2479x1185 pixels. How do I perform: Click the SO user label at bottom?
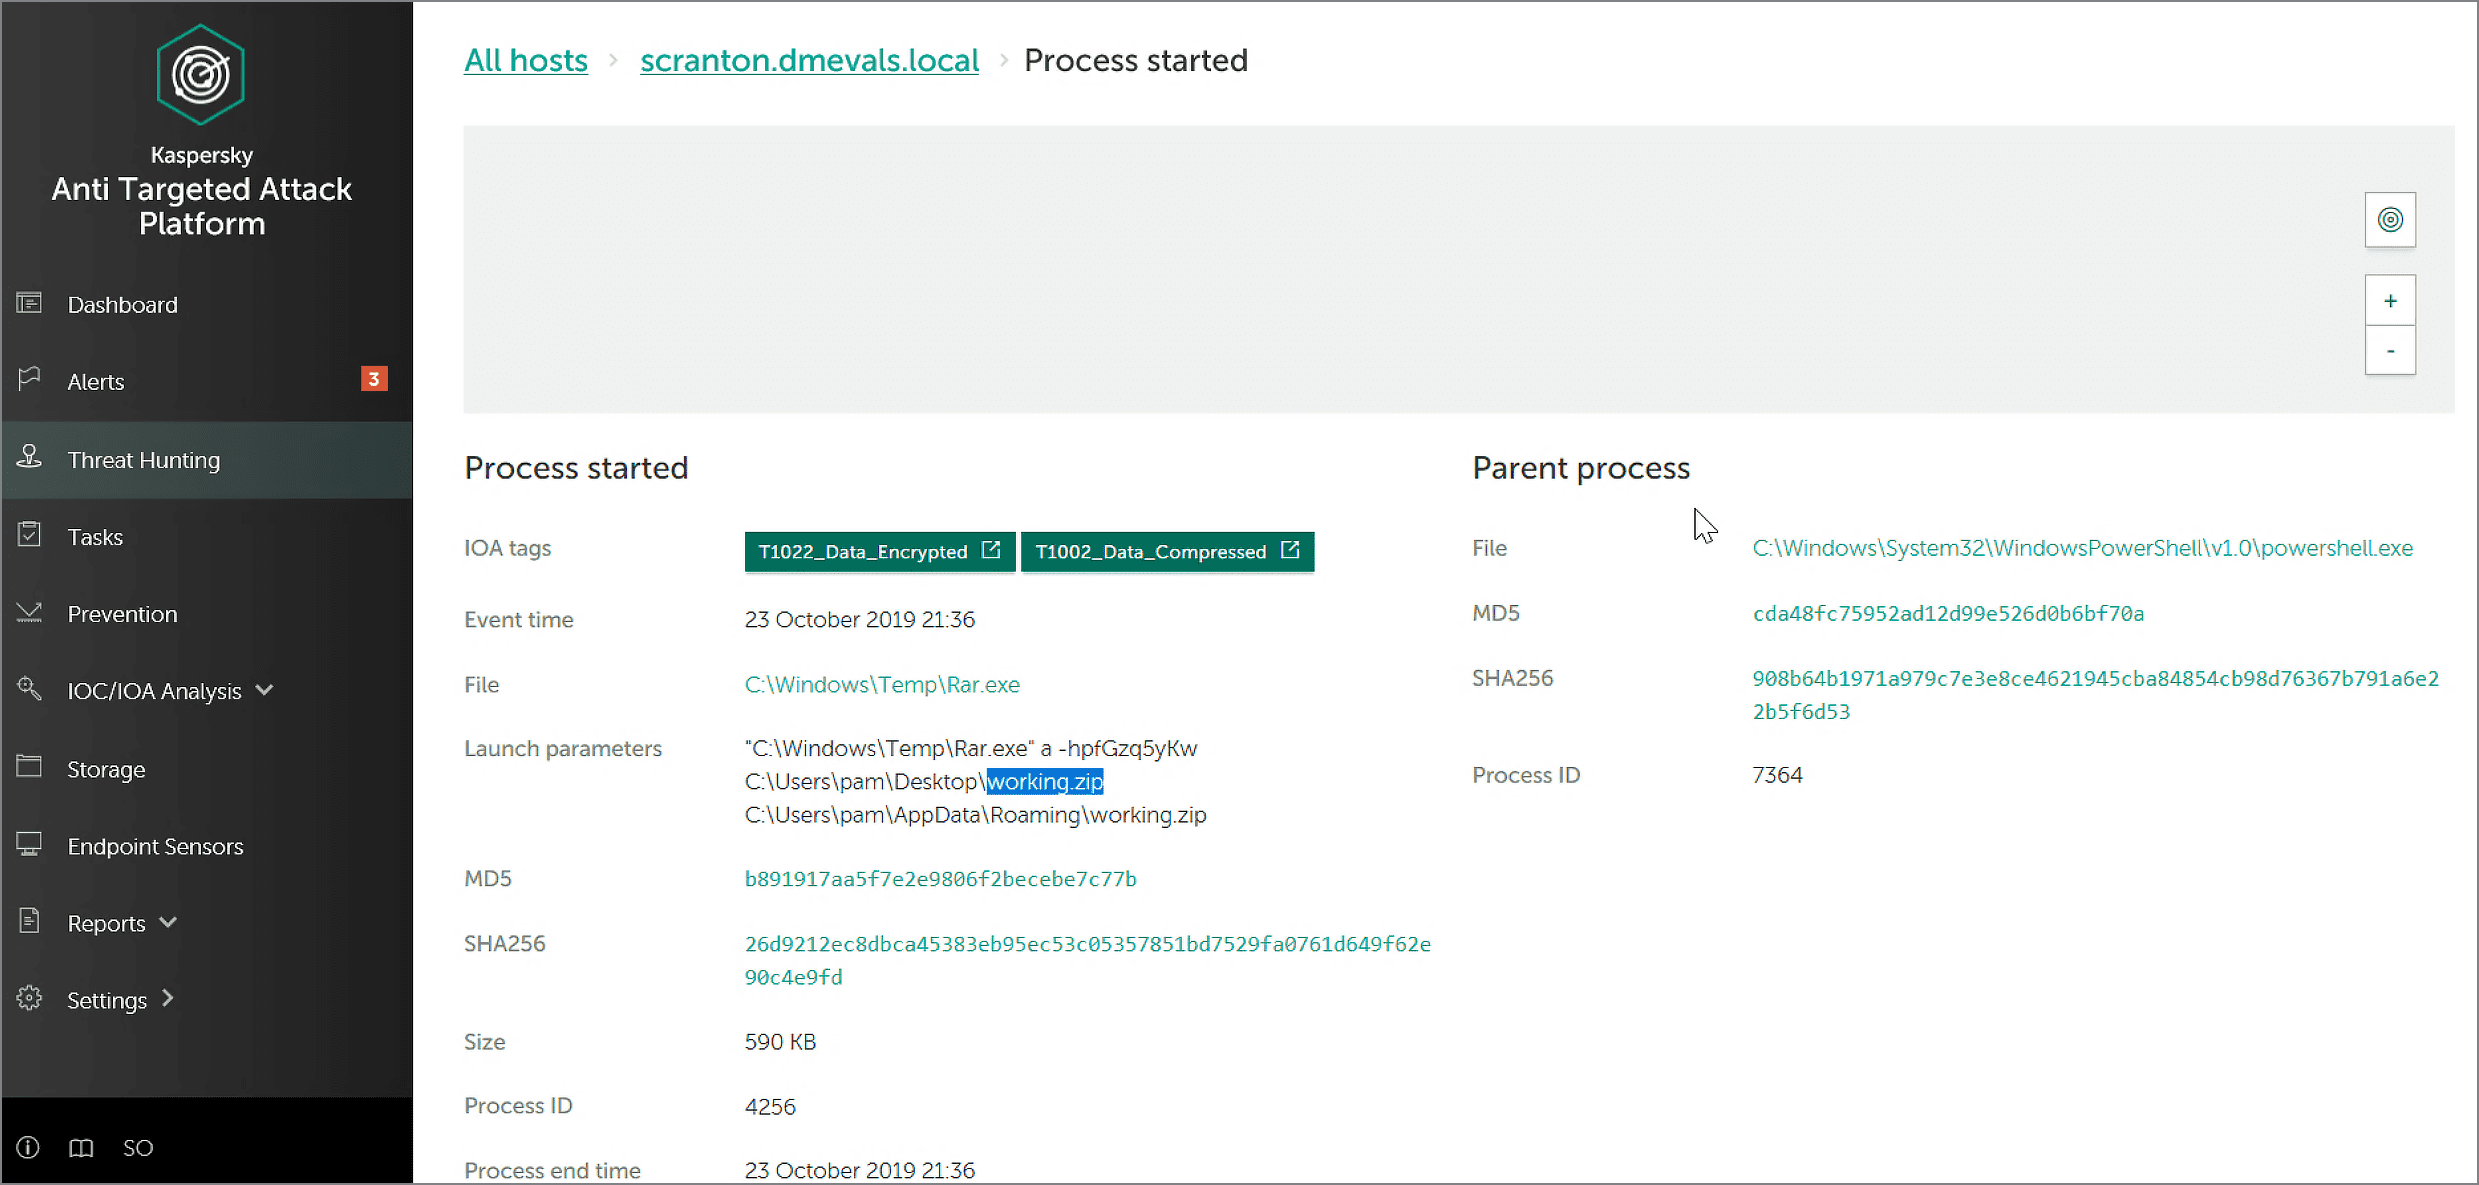[x=138, y=1148]
